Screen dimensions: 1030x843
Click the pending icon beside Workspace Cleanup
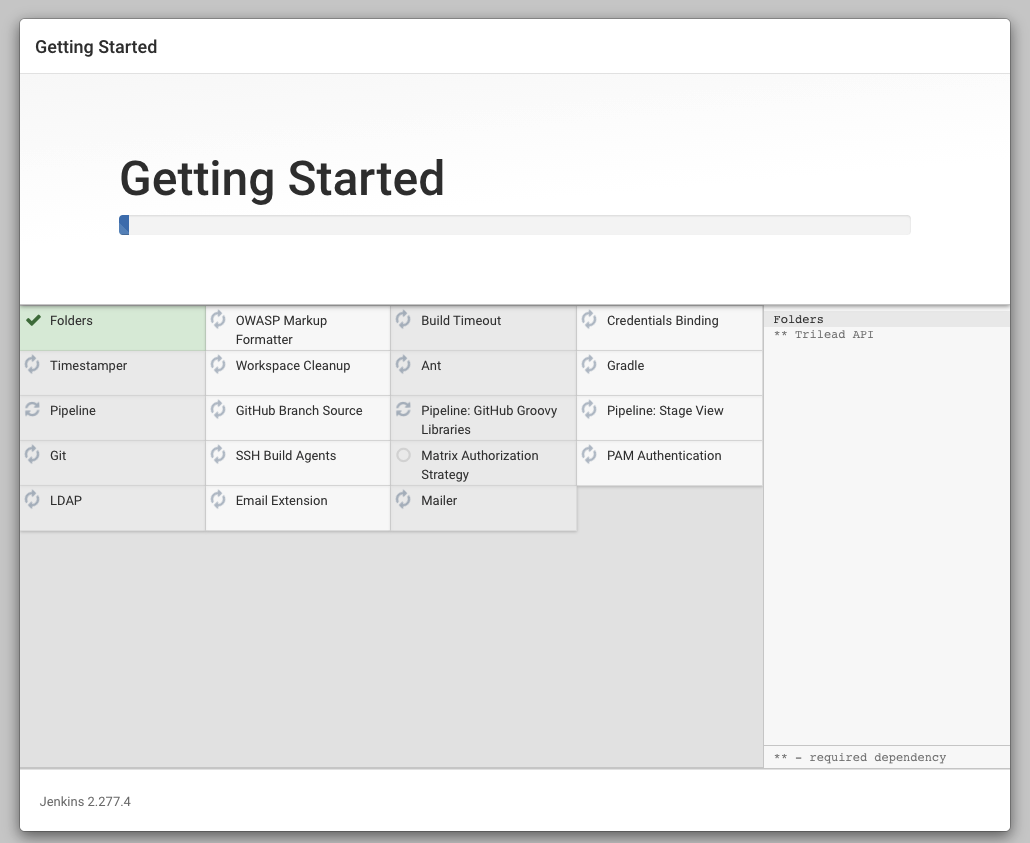point(218,364)
